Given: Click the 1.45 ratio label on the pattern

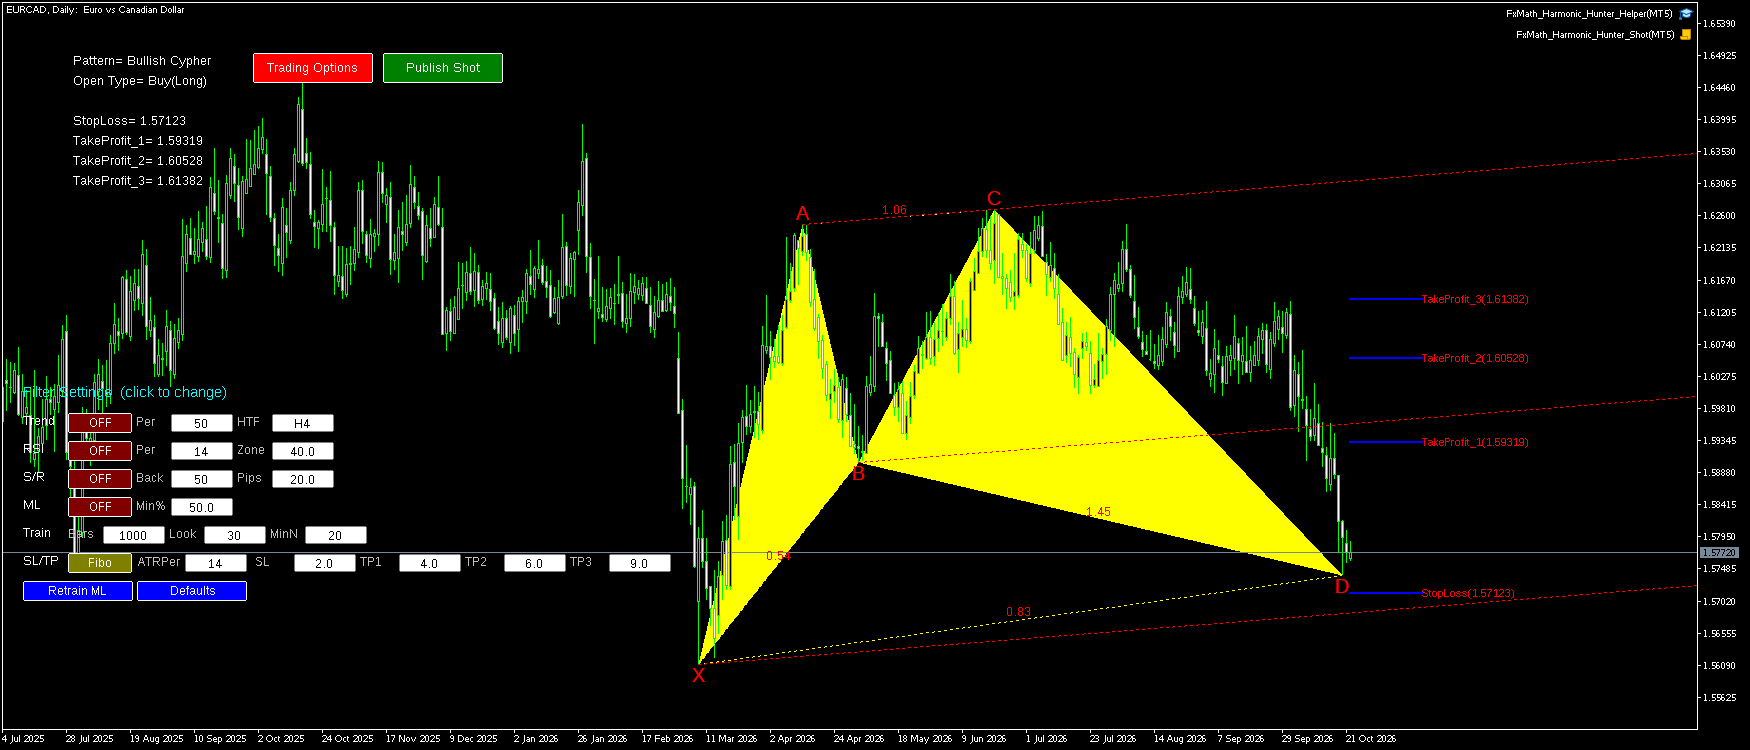Looking at the screenshot, I should [1099, 512].
